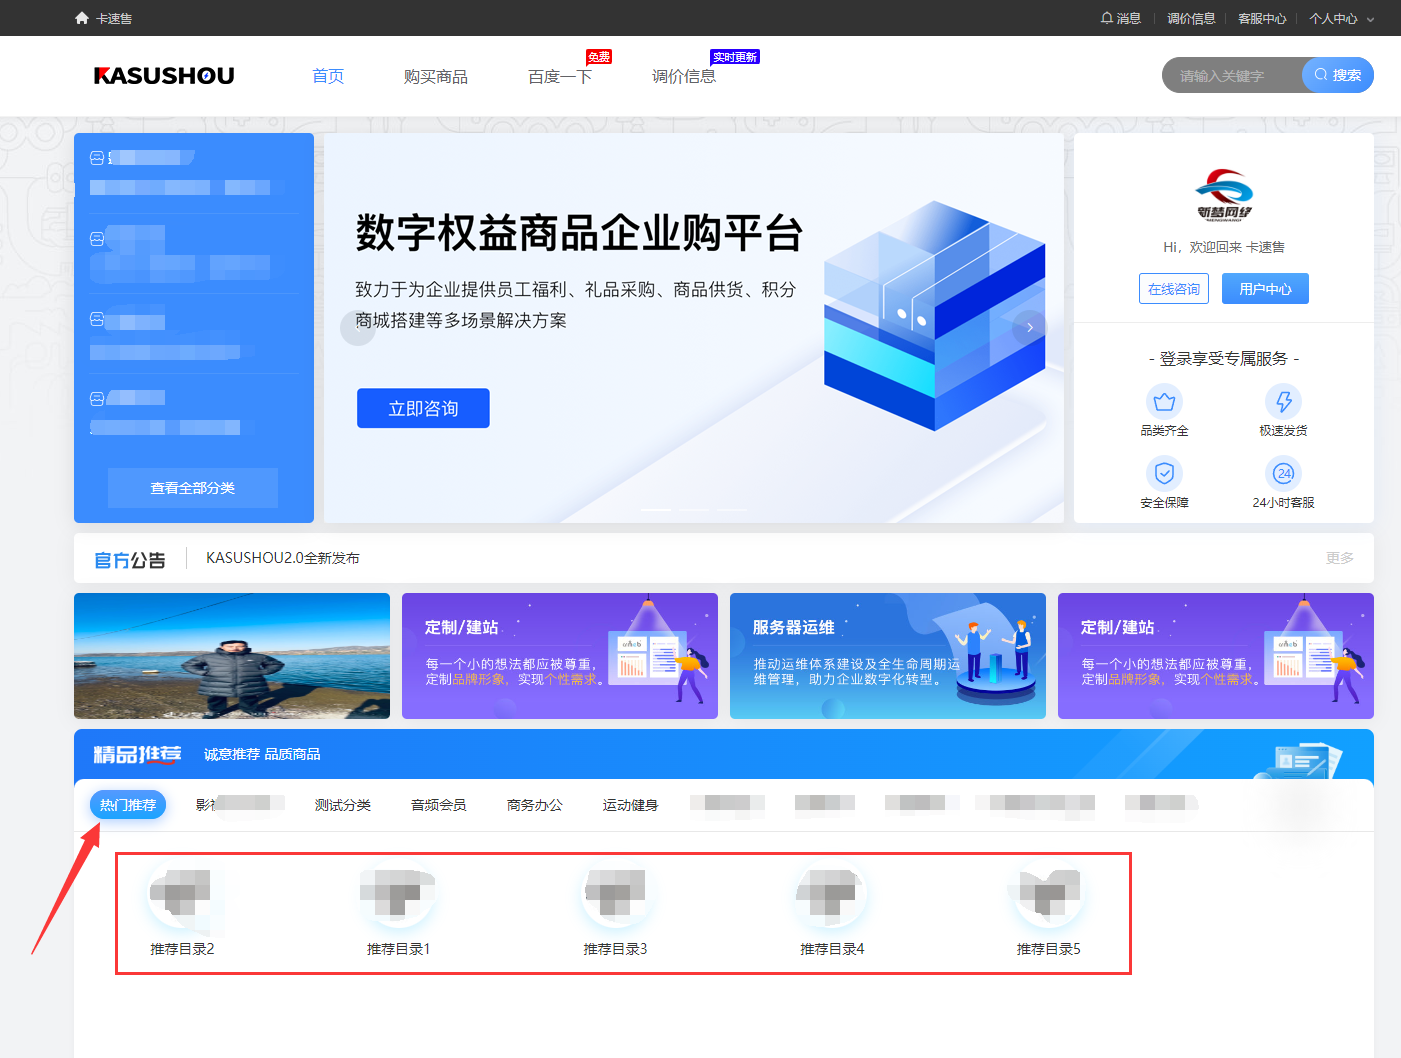
Task: Click the 卡速售 text in the top bar
Action: [x=114, y=18]
